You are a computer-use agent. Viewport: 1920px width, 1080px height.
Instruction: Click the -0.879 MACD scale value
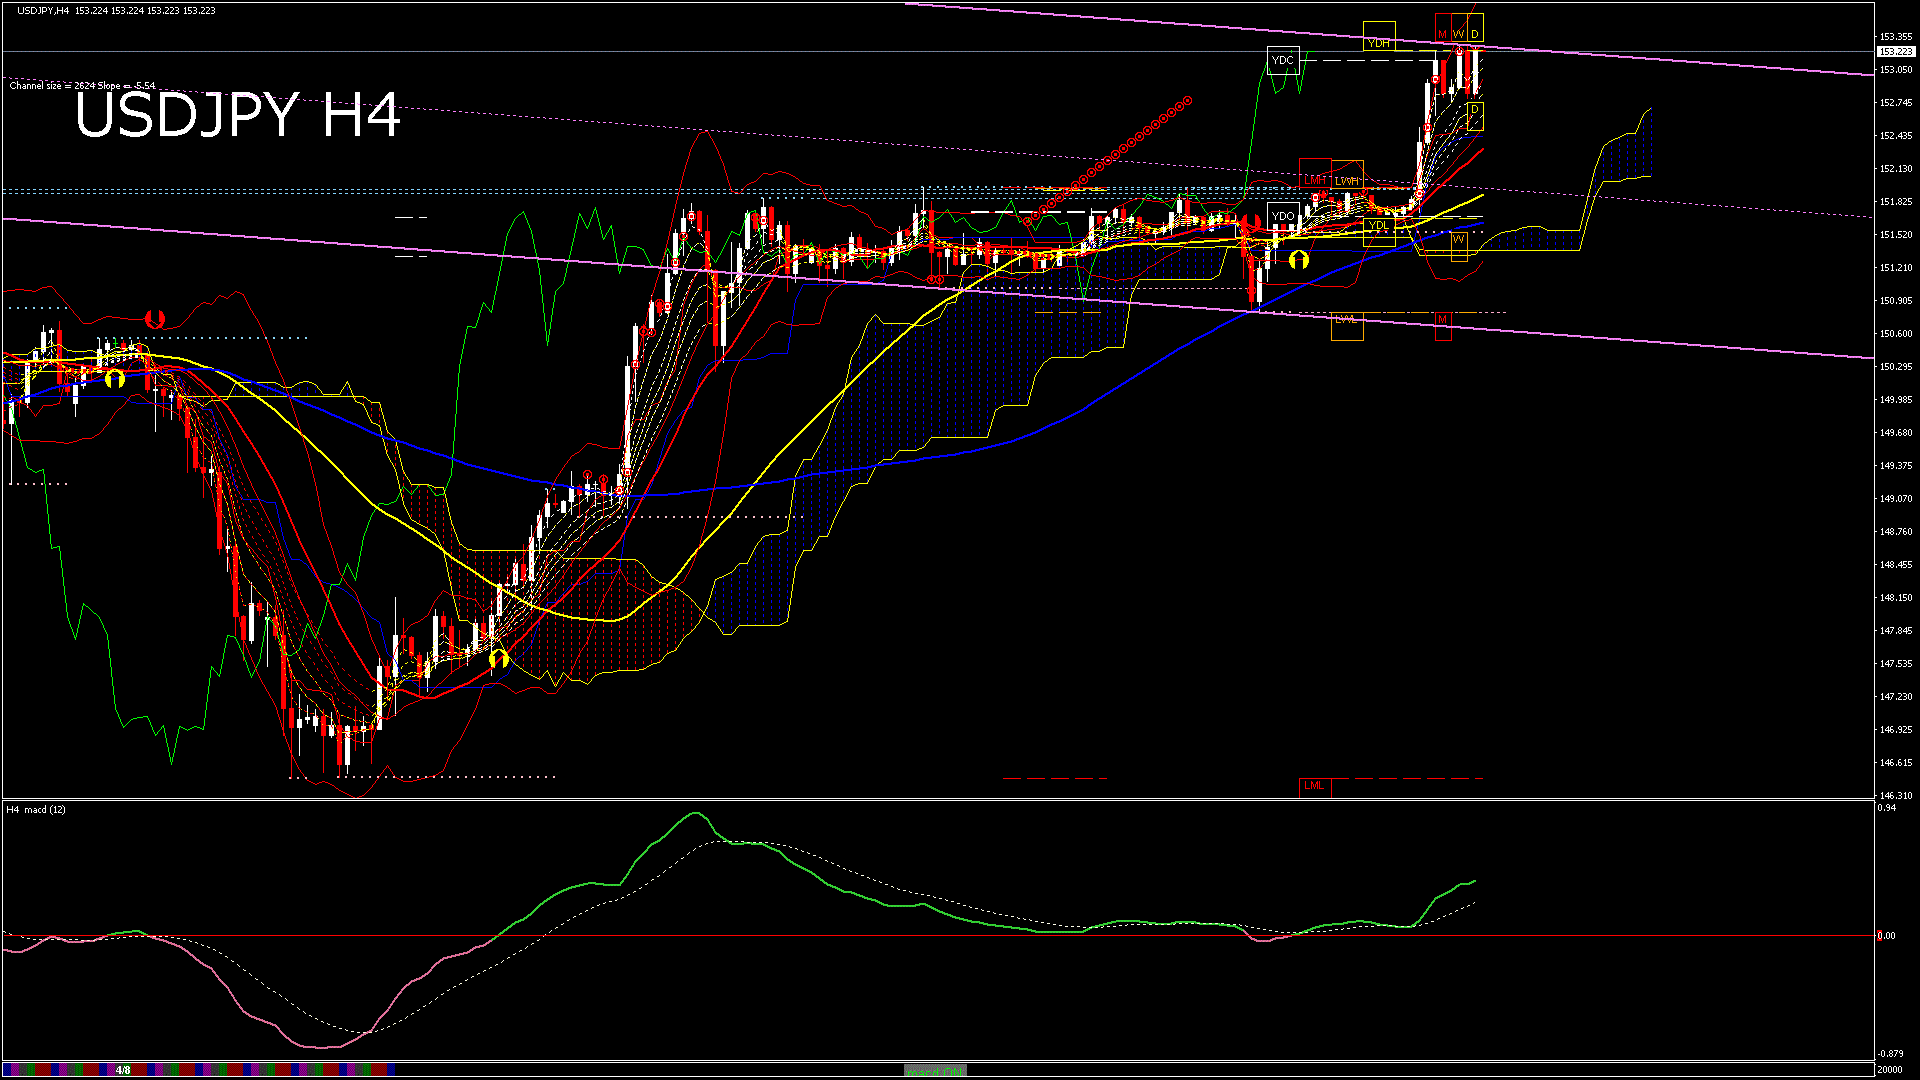pyautogui.click(x=1891, y=1054)
